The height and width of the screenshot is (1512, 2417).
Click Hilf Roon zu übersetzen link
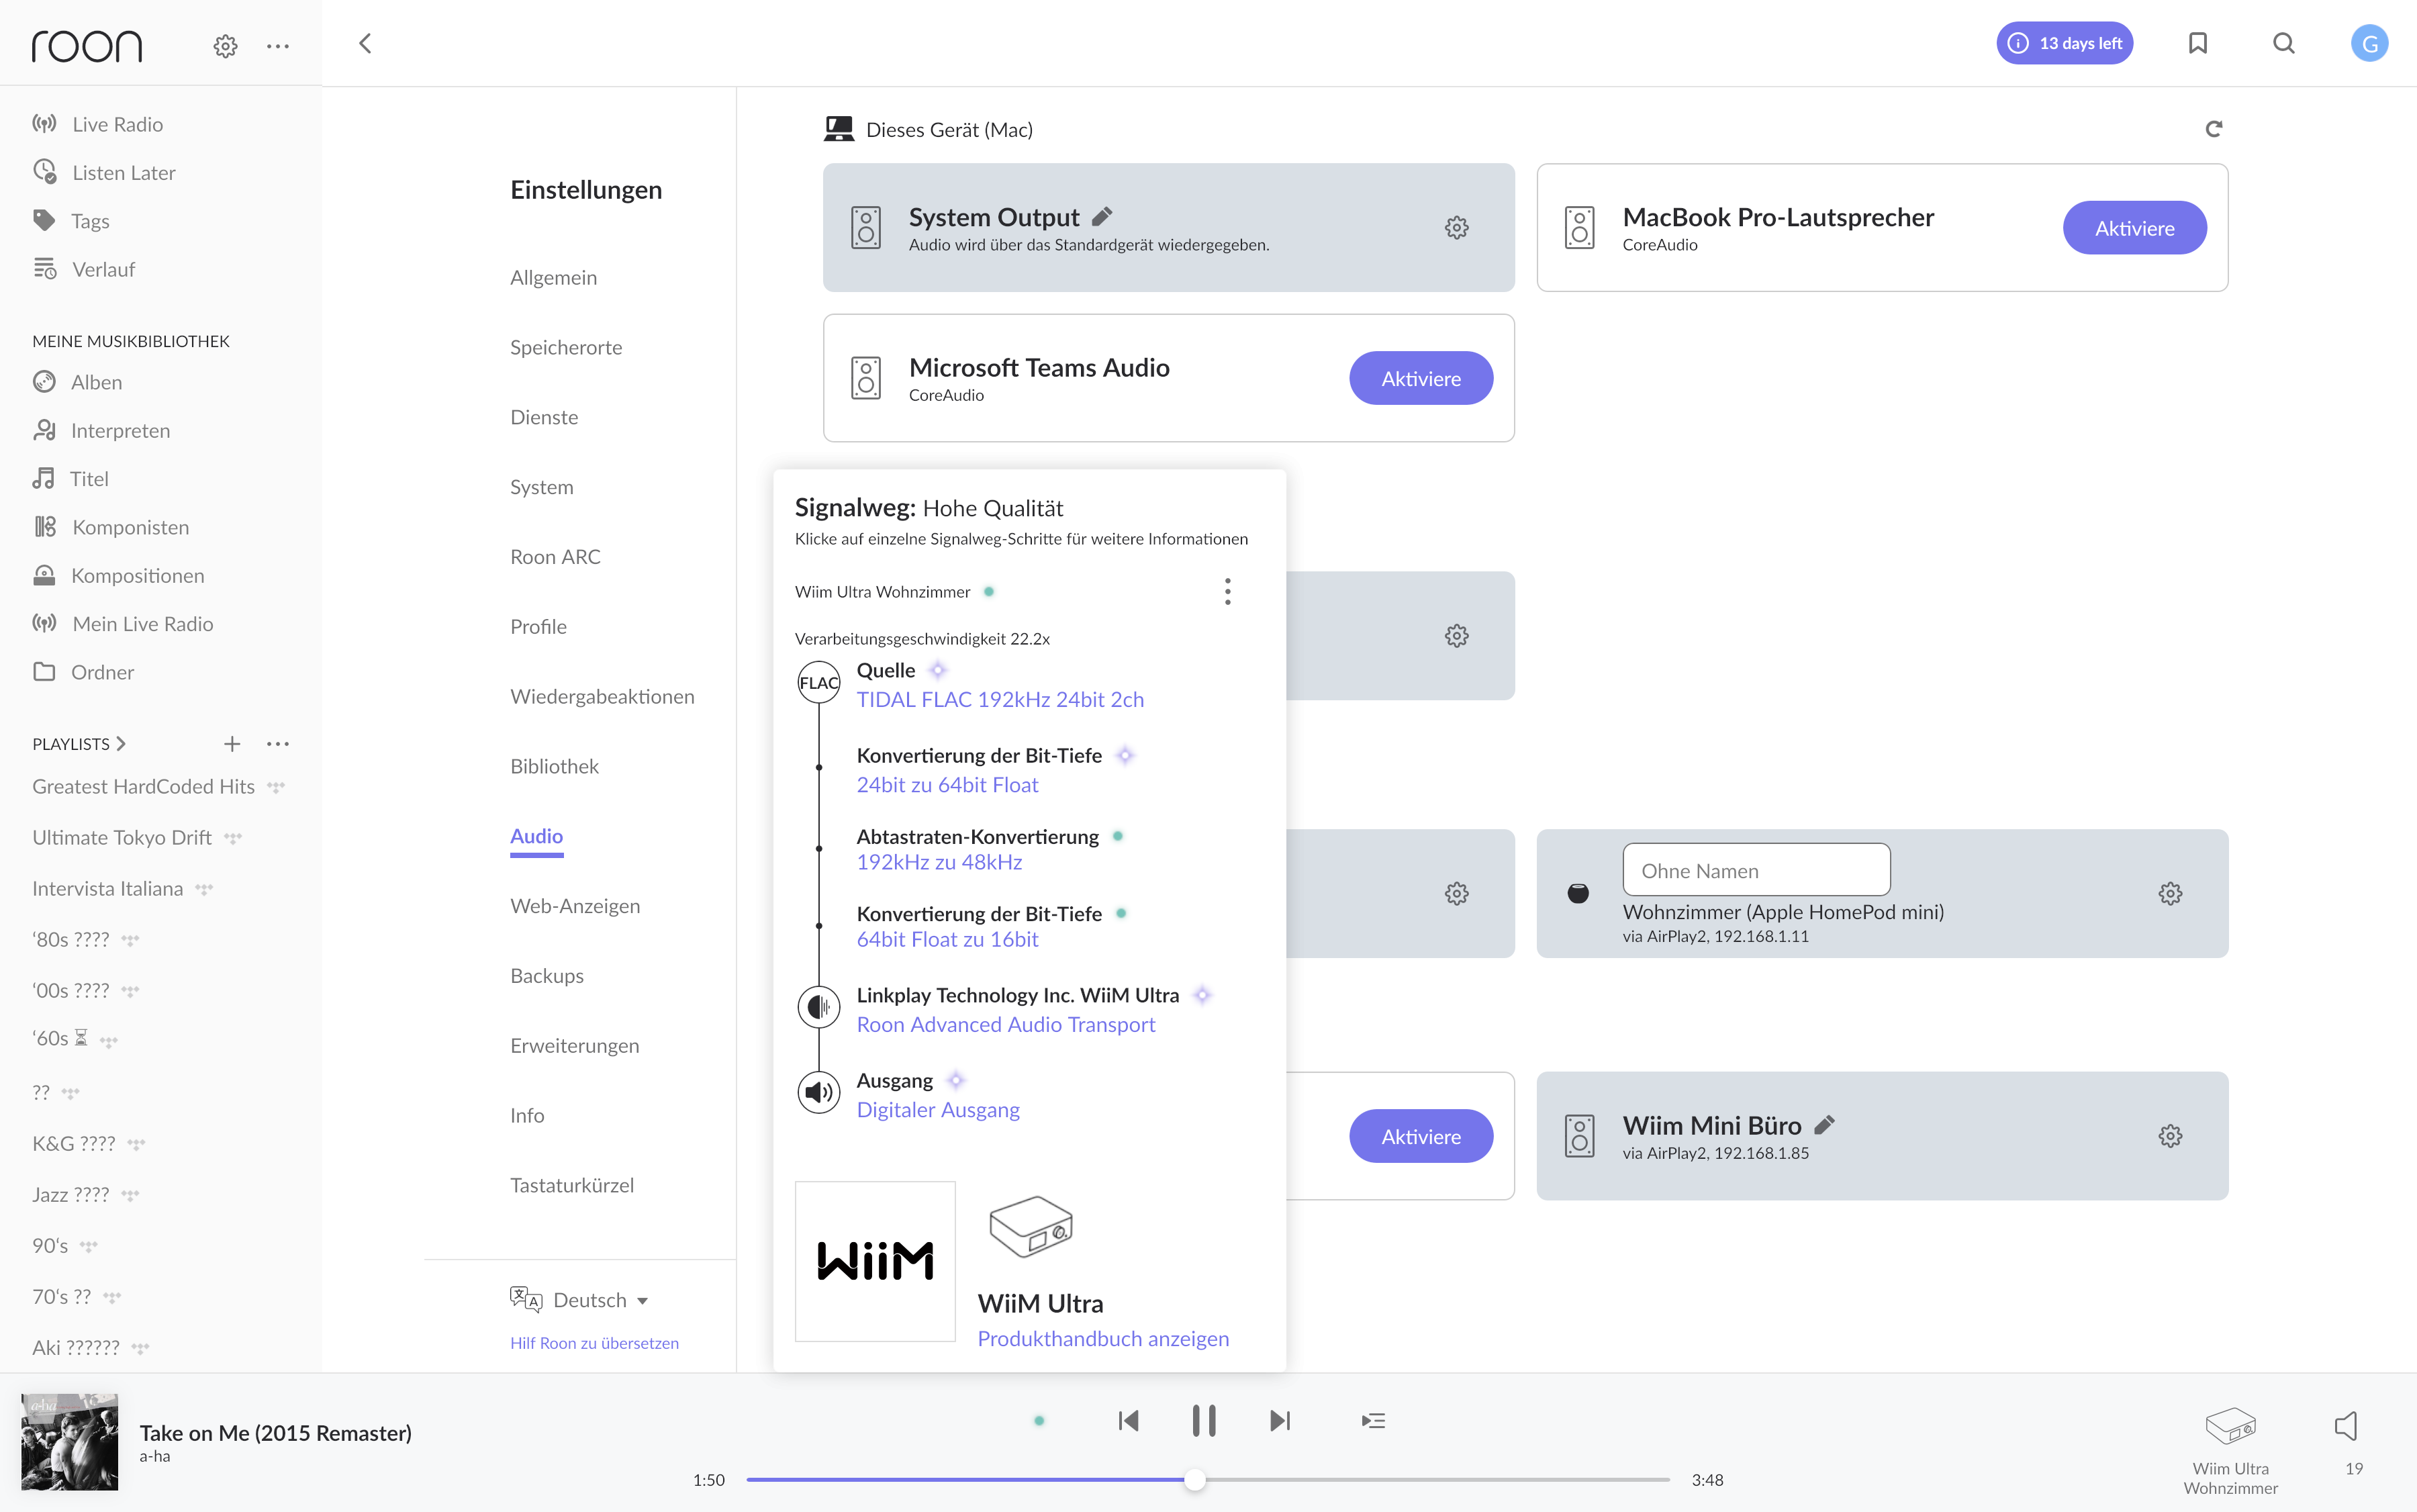pos(594,1343)
